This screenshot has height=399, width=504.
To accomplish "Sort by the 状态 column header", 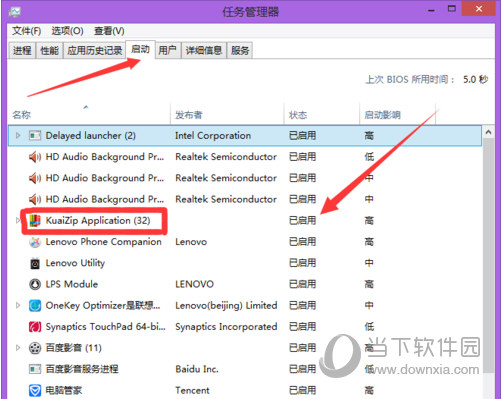I will click(x=322, y=115).
